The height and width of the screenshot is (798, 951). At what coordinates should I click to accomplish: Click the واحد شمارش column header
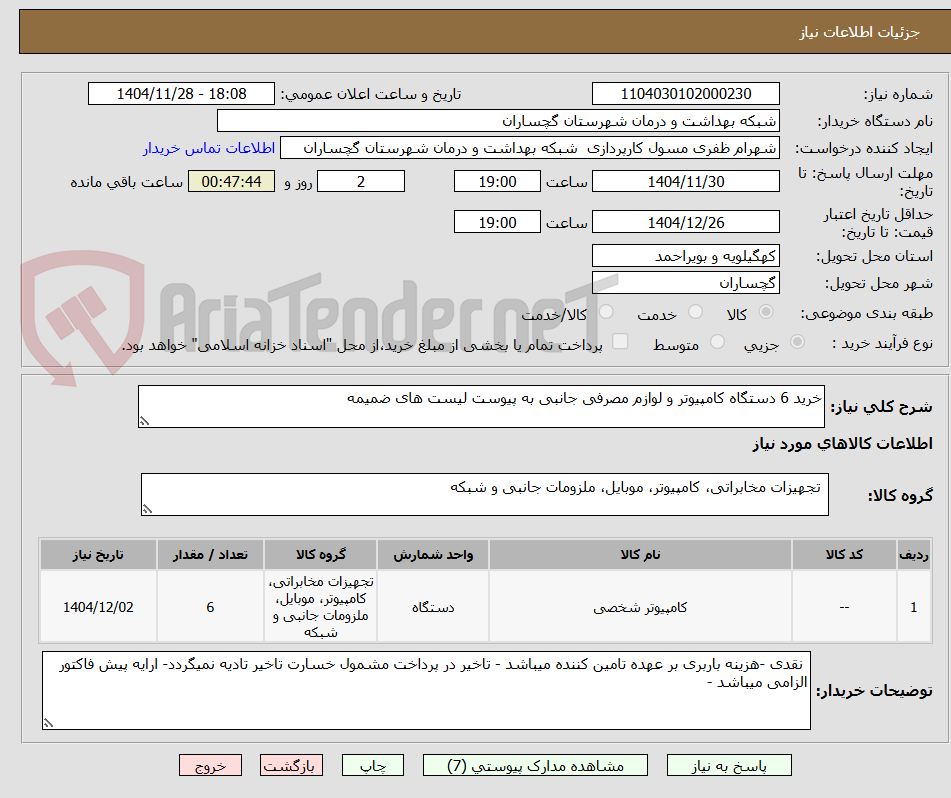point(433,555)
